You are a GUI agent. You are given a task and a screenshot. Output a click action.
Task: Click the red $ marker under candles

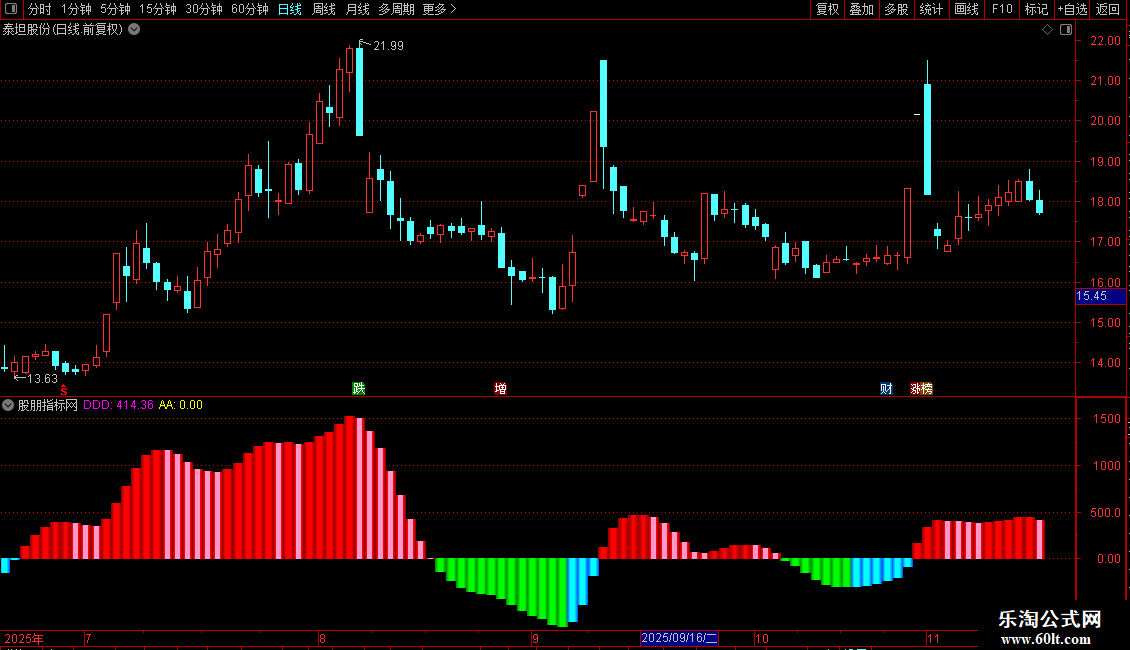click(x=63, y=390)
